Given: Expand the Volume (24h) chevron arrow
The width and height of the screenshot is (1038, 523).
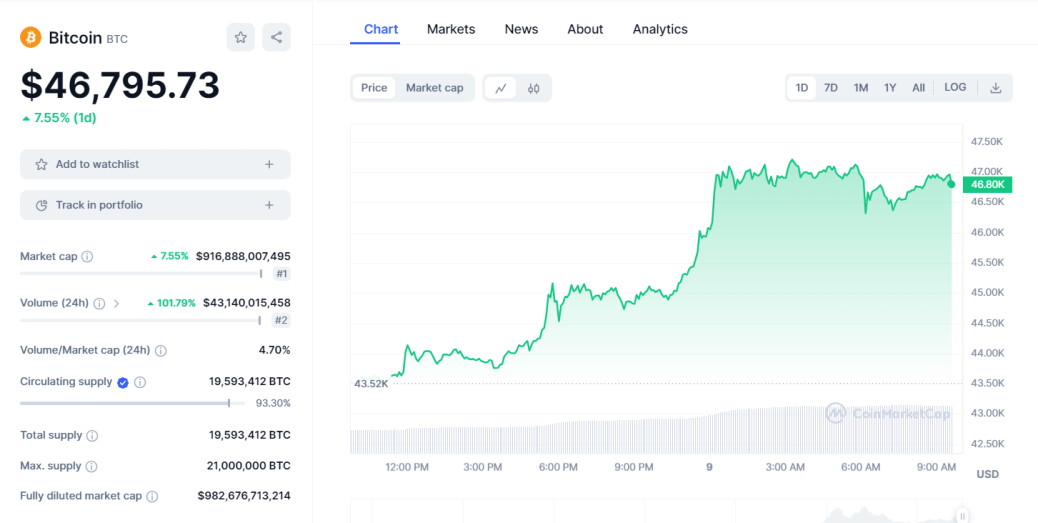Looking at the screenshot, I should click(117, 303).
